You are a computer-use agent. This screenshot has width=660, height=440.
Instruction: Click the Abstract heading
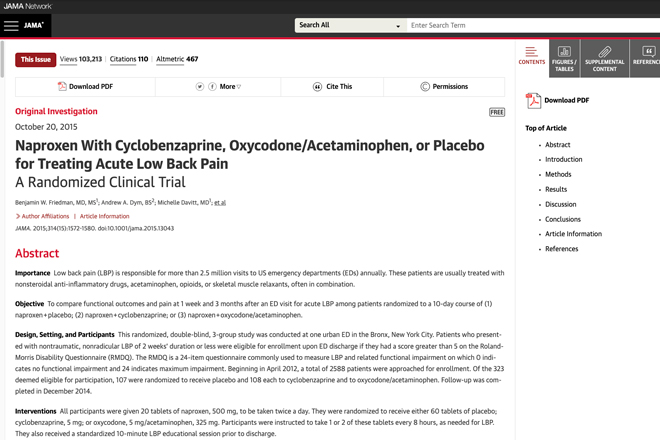(x=37, y=253)
